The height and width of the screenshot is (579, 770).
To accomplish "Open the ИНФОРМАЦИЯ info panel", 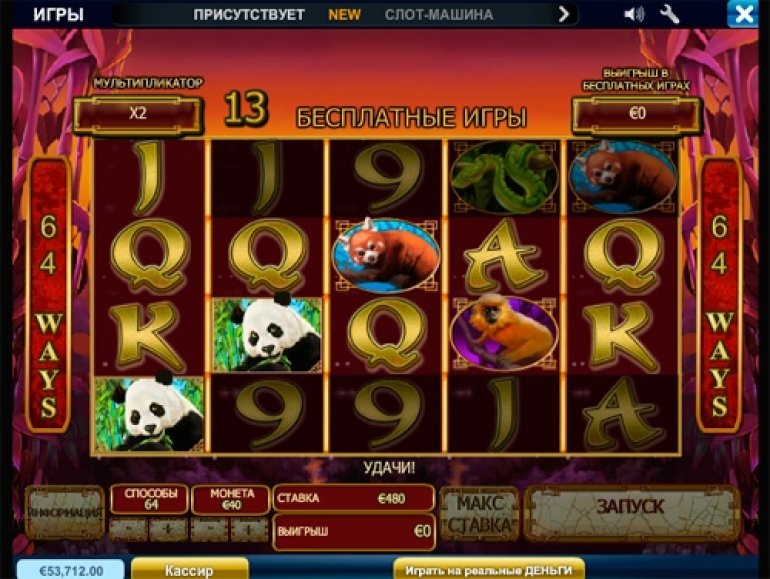I will coord(64,512).
